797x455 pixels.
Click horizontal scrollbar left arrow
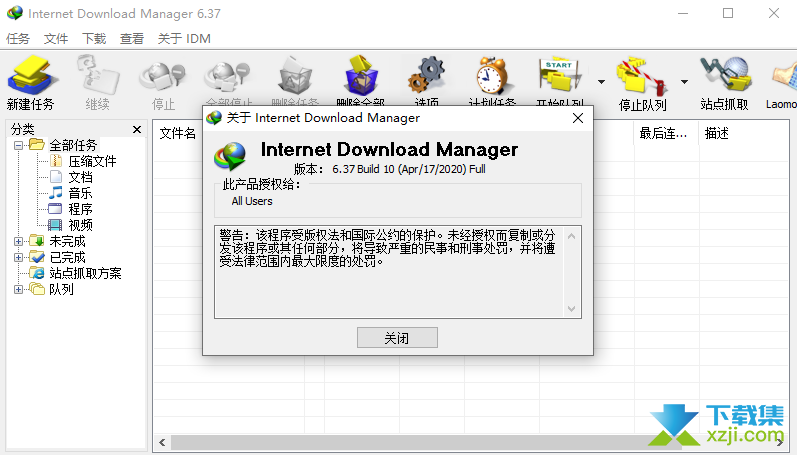[x=162, y=442]
